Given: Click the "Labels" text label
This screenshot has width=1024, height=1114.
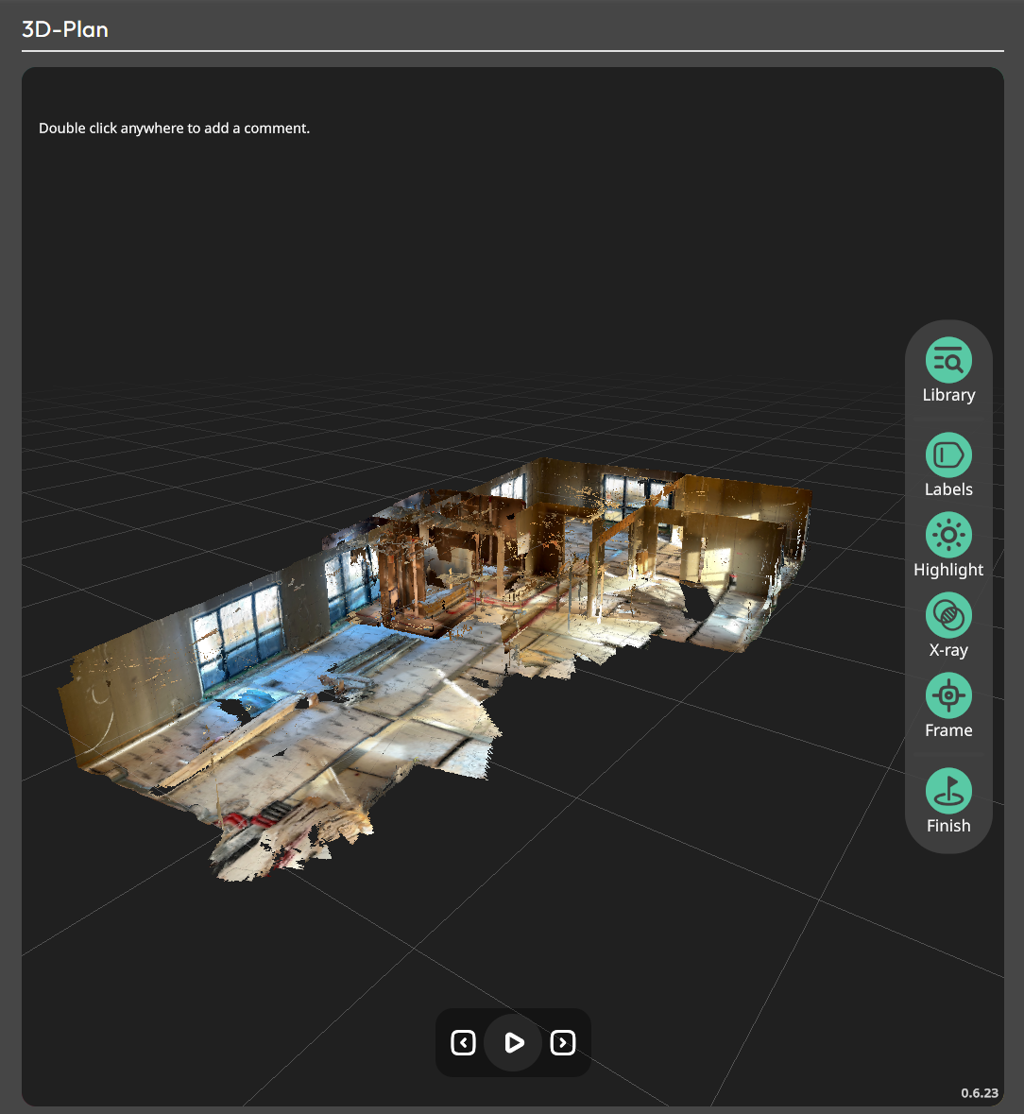Looking at the screenshot, I should pos(948,490).
